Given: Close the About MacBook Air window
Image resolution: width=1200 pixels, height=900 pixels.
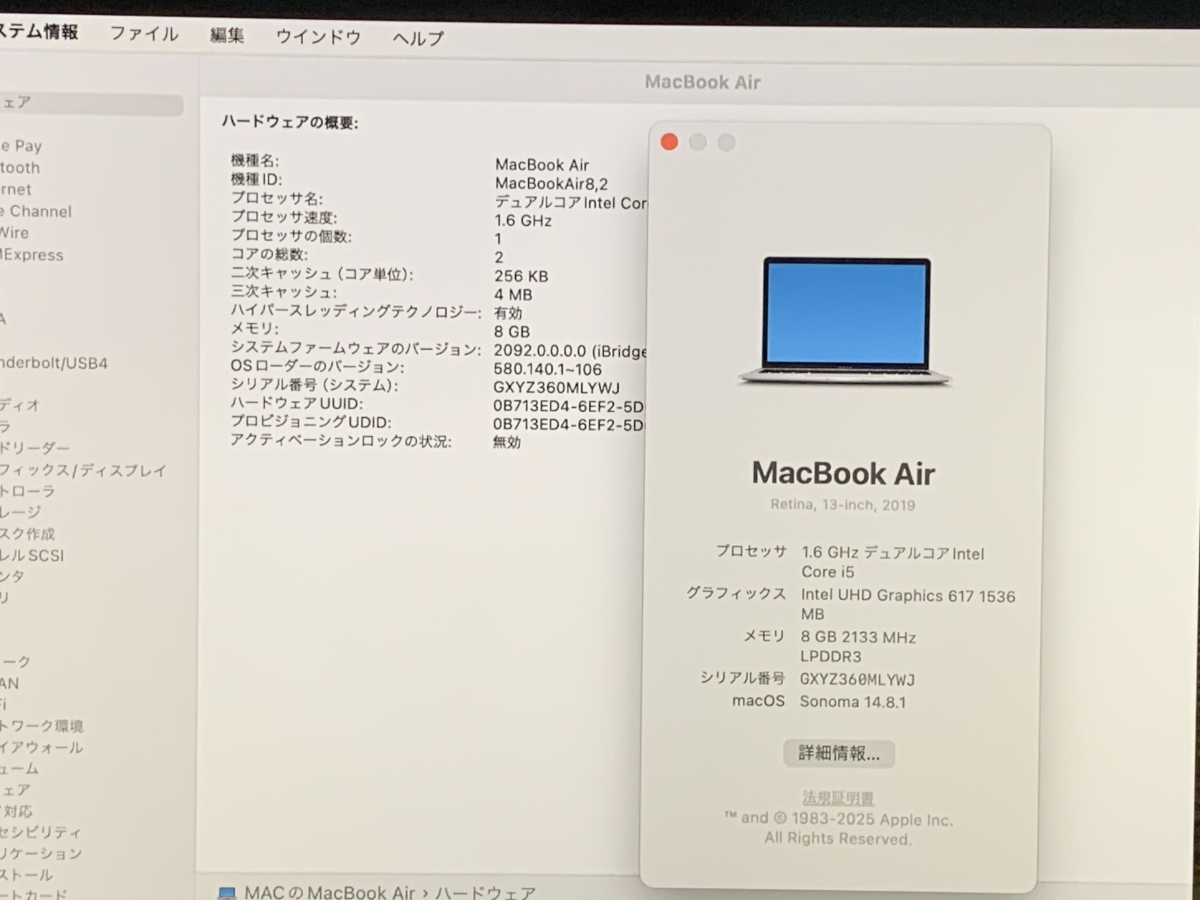Looking at the screenshot, I should [669, 142].
